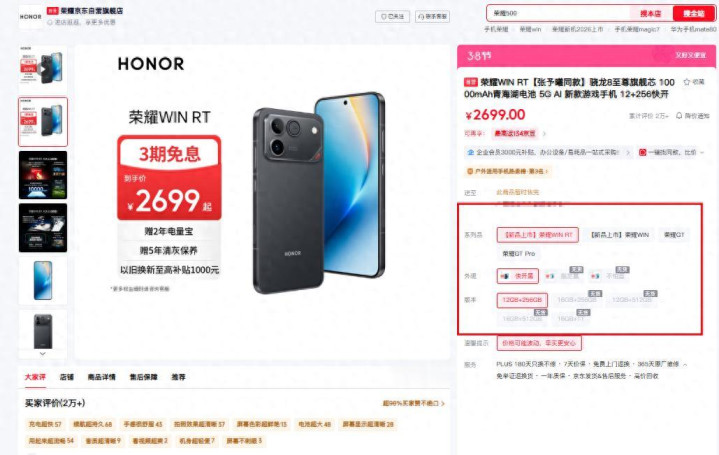The image size is (719, 455).
Task: Select the 荣耀WIN series option
Action: click(619, 234)
